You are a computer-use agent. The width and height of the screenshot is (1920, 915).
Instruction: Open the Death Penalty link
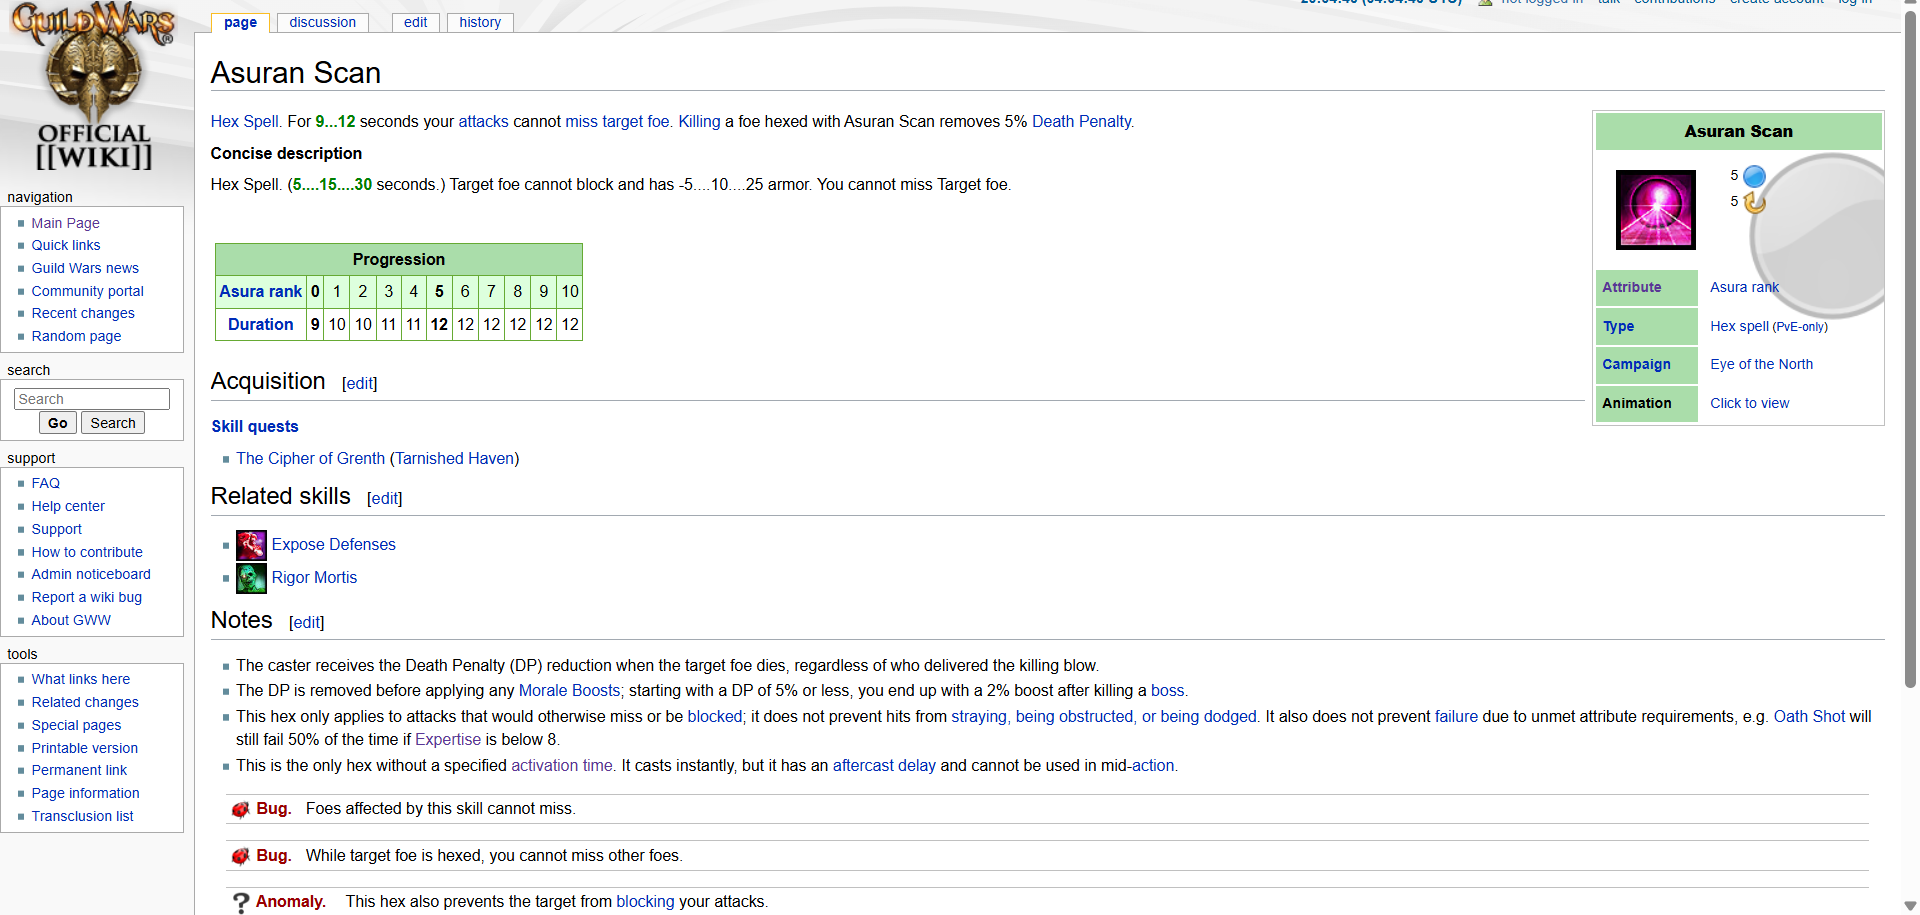(1082, 121)
